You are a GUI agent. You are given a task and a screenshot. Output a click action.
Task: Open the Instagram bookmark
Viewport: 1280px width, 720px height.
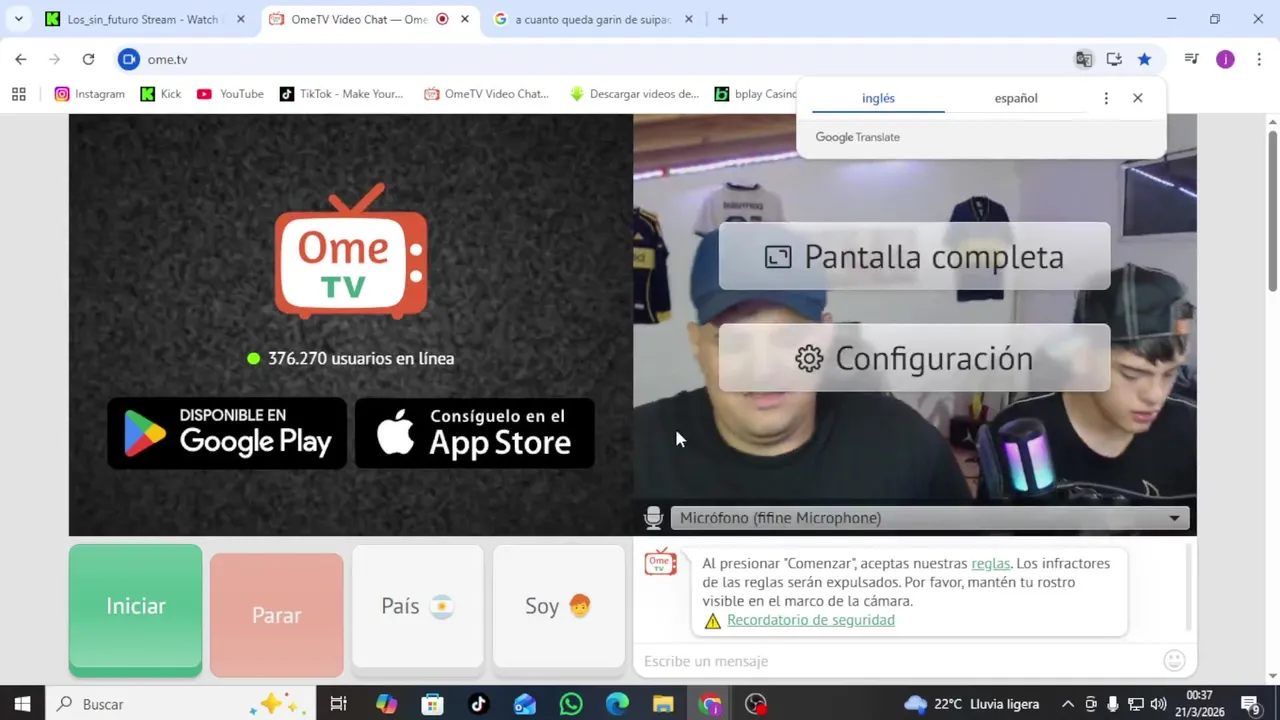[x=90, y=94]
